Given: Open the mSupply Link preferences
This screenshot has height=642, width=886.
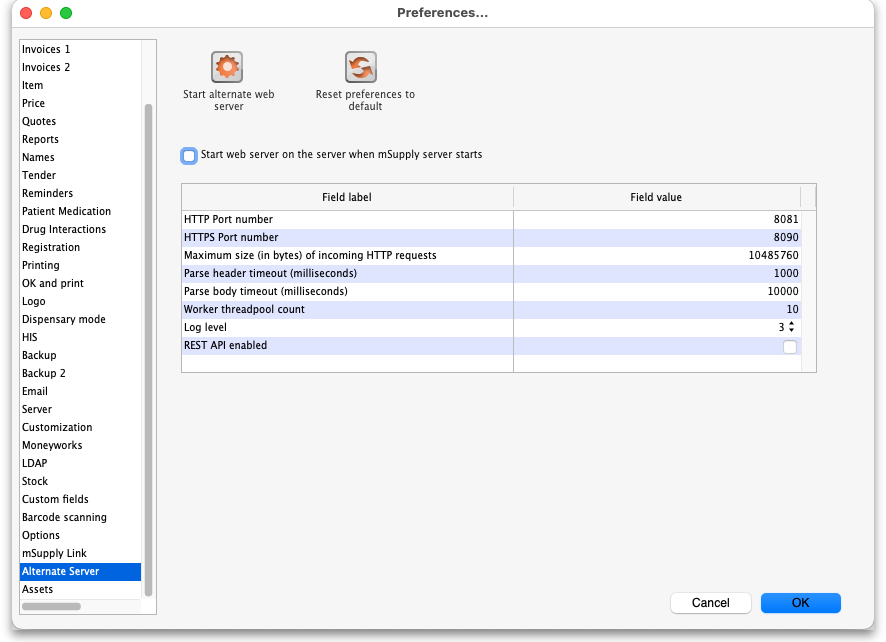Looking at the screenshot, I should pyautogui.click(x=54, y=553).
